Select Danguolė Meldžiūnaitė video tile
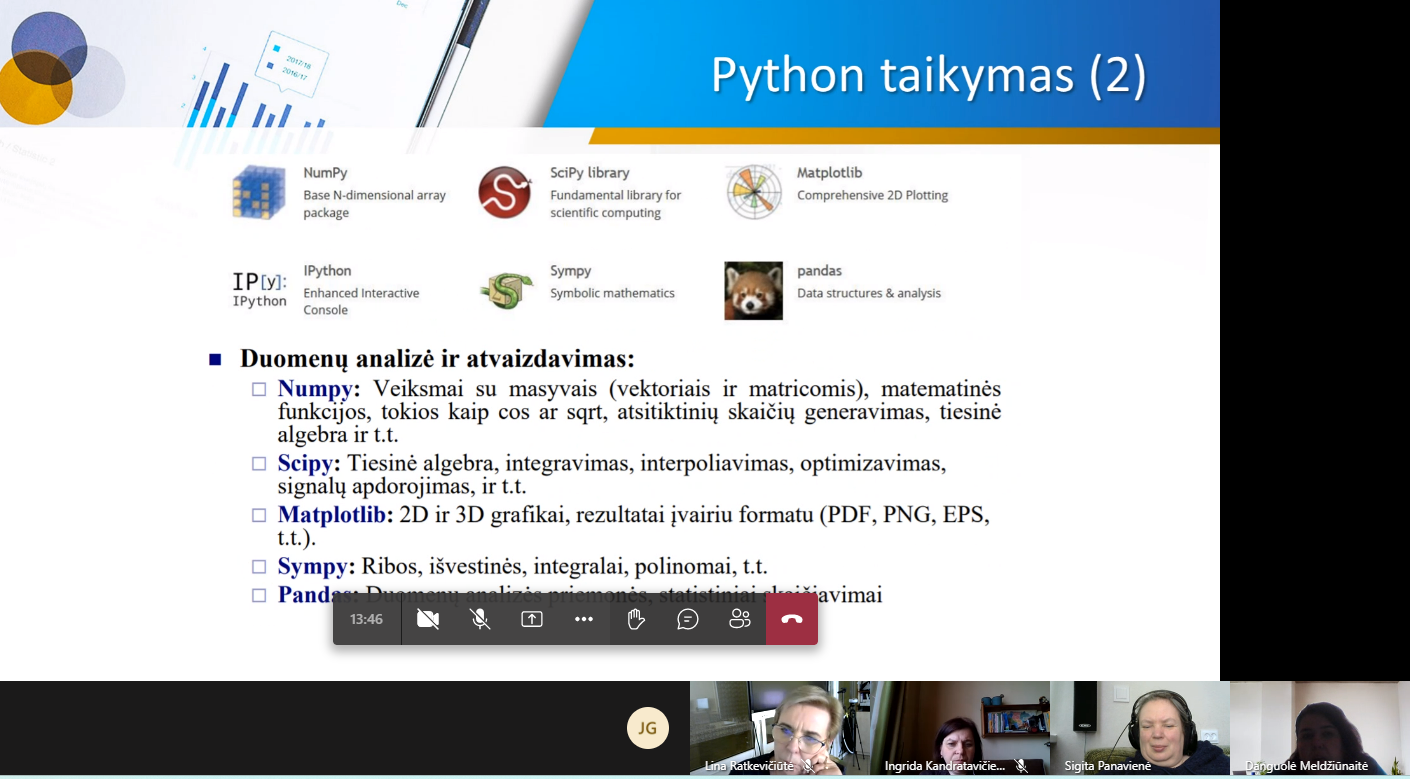 point(1320,728)
